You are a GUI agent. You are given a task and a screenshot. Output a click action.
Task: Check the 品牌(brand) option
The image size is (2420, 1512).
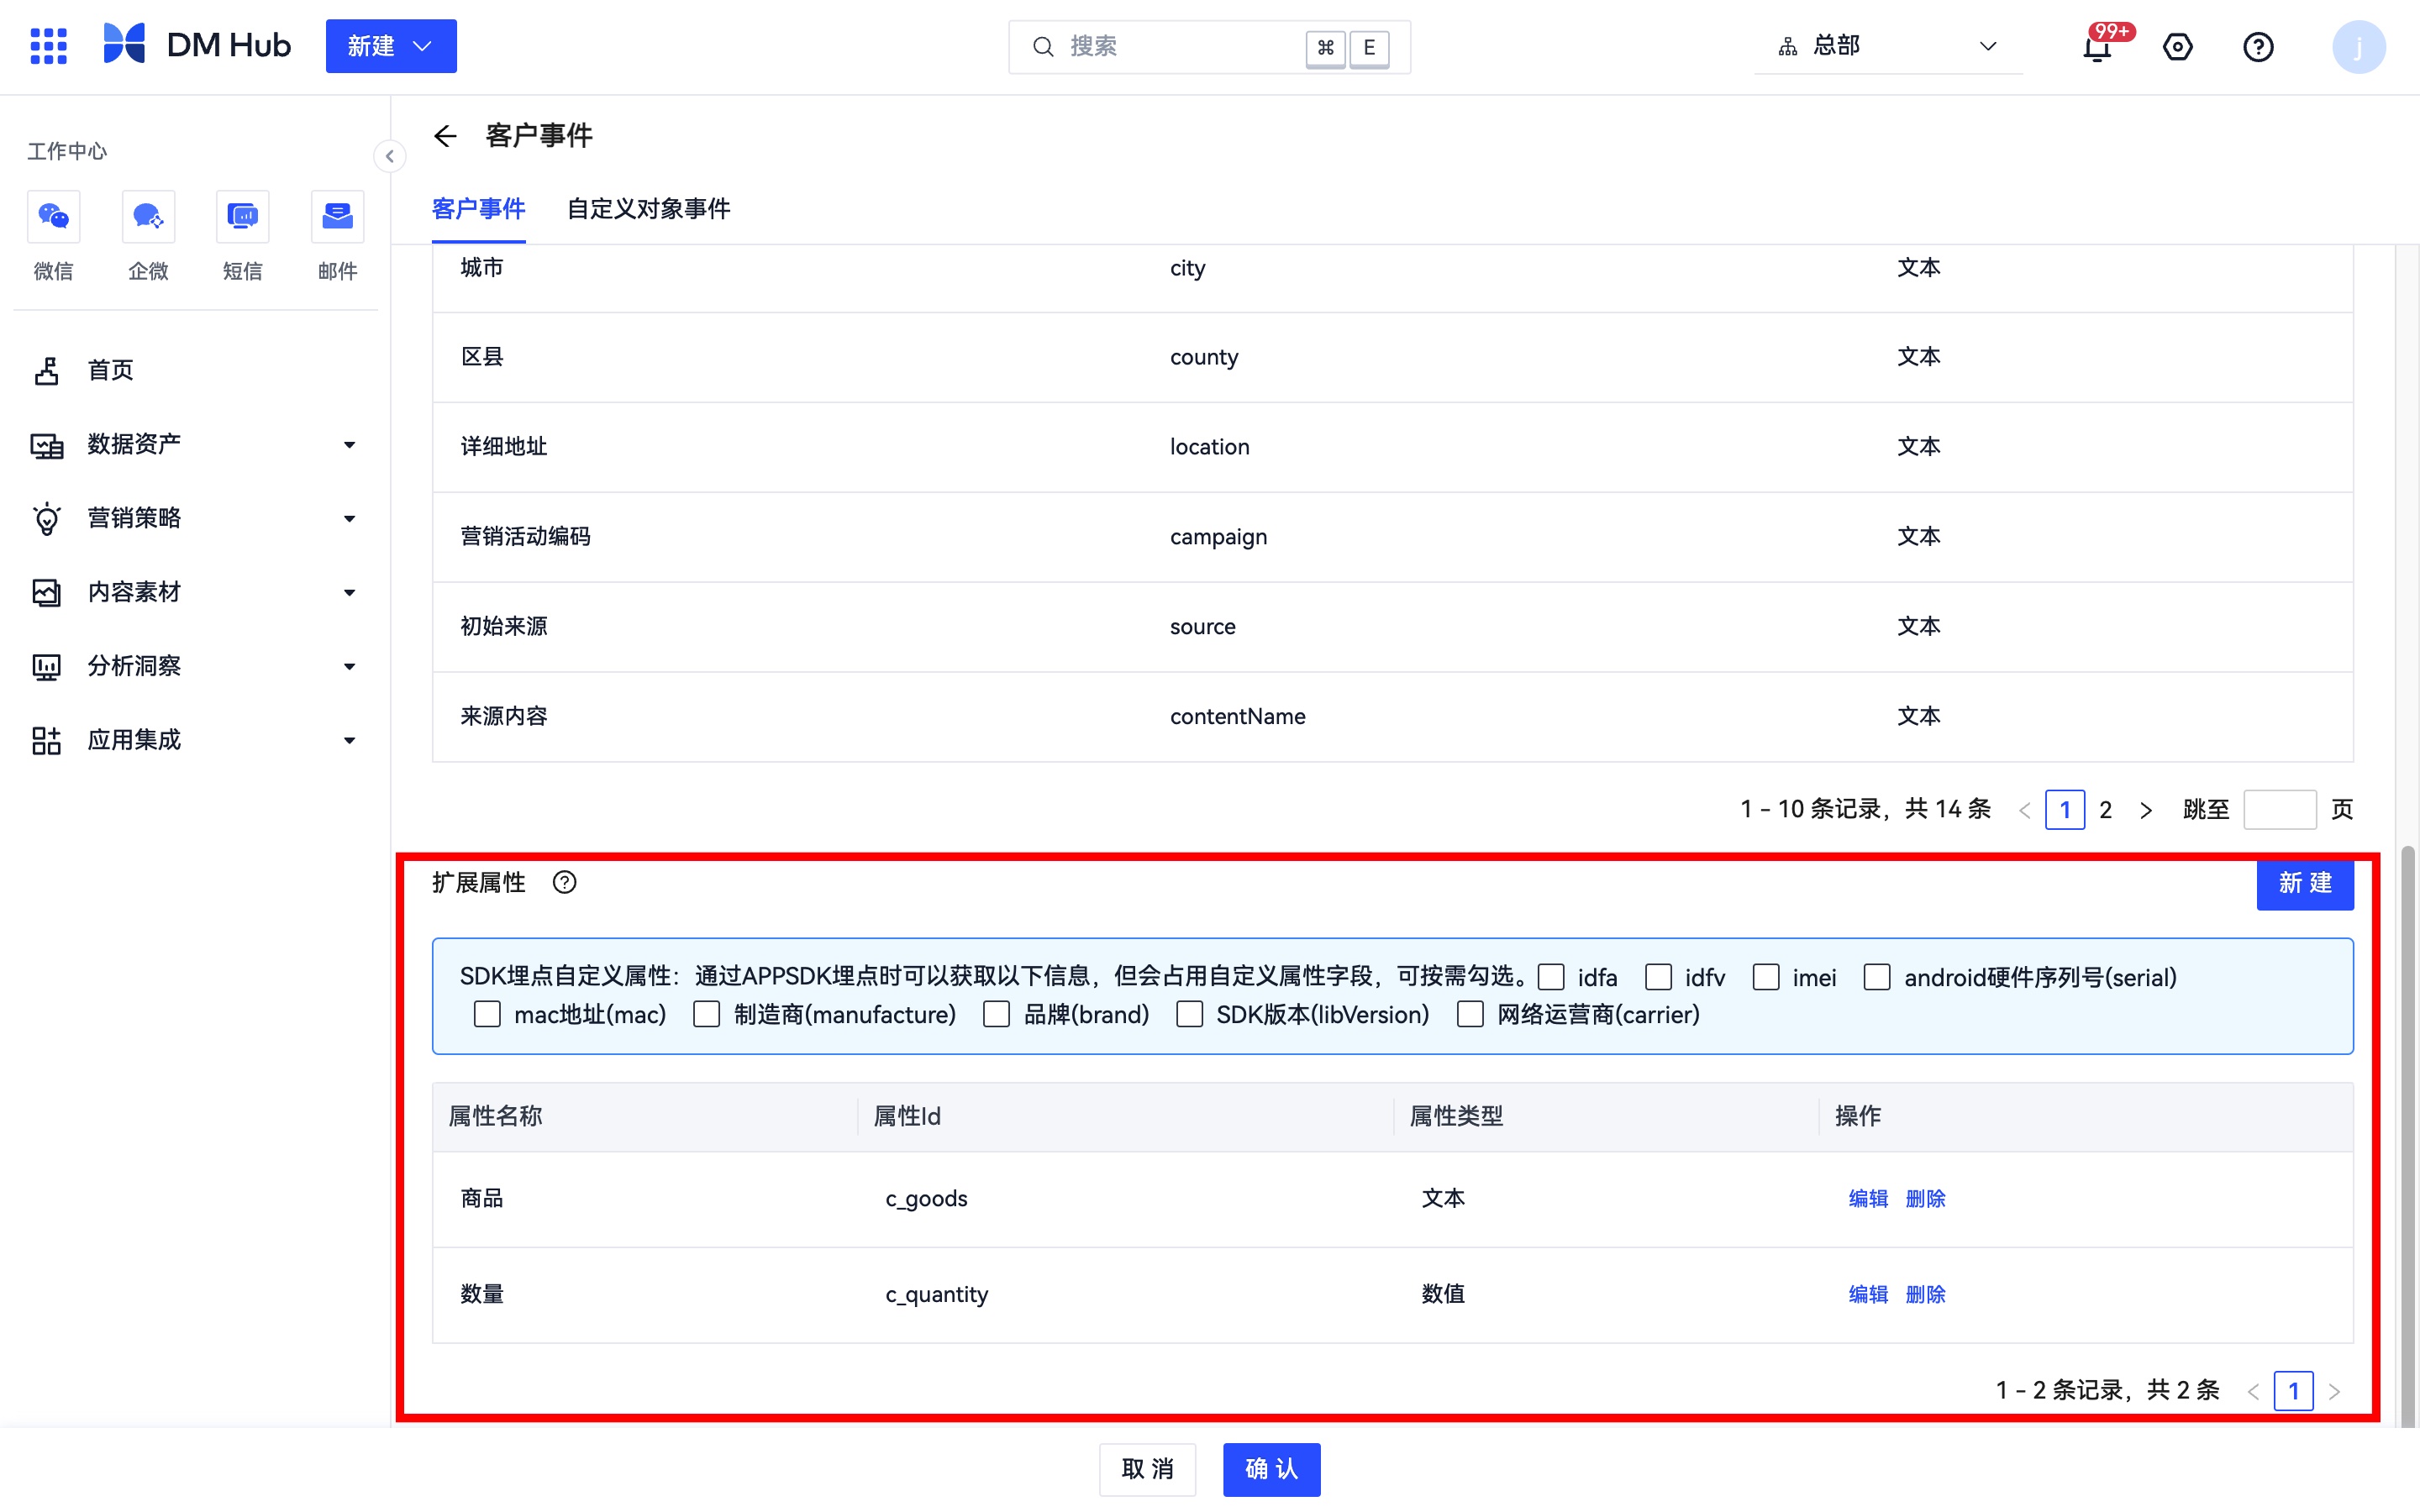(x=996, y=1014)
